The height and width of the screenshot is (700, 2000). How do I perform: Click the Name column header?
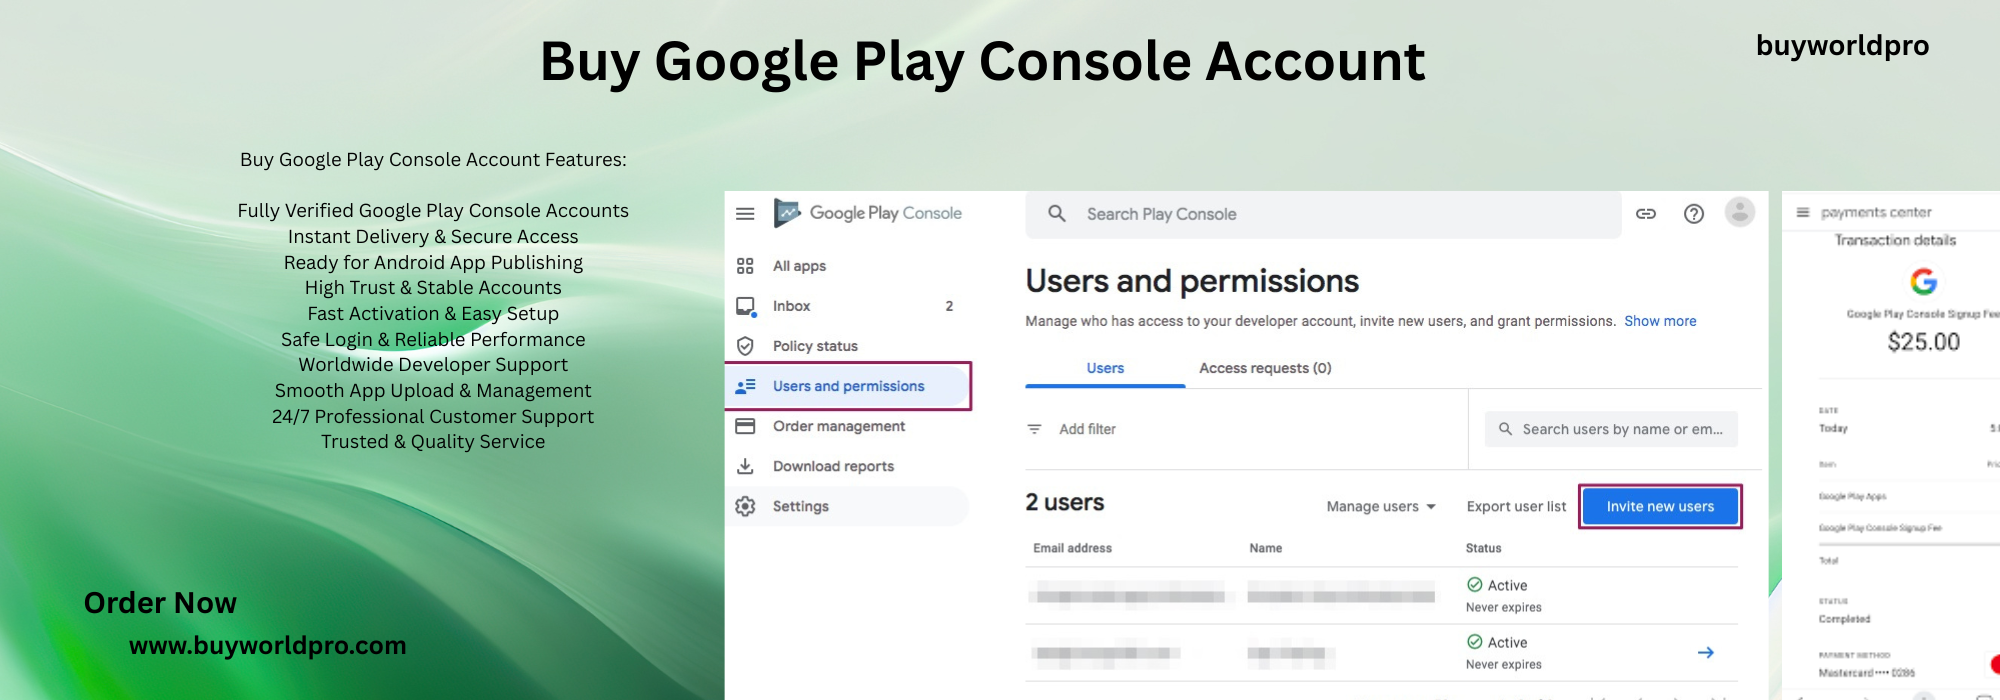pyautogui.click(x=1266, y=548)
